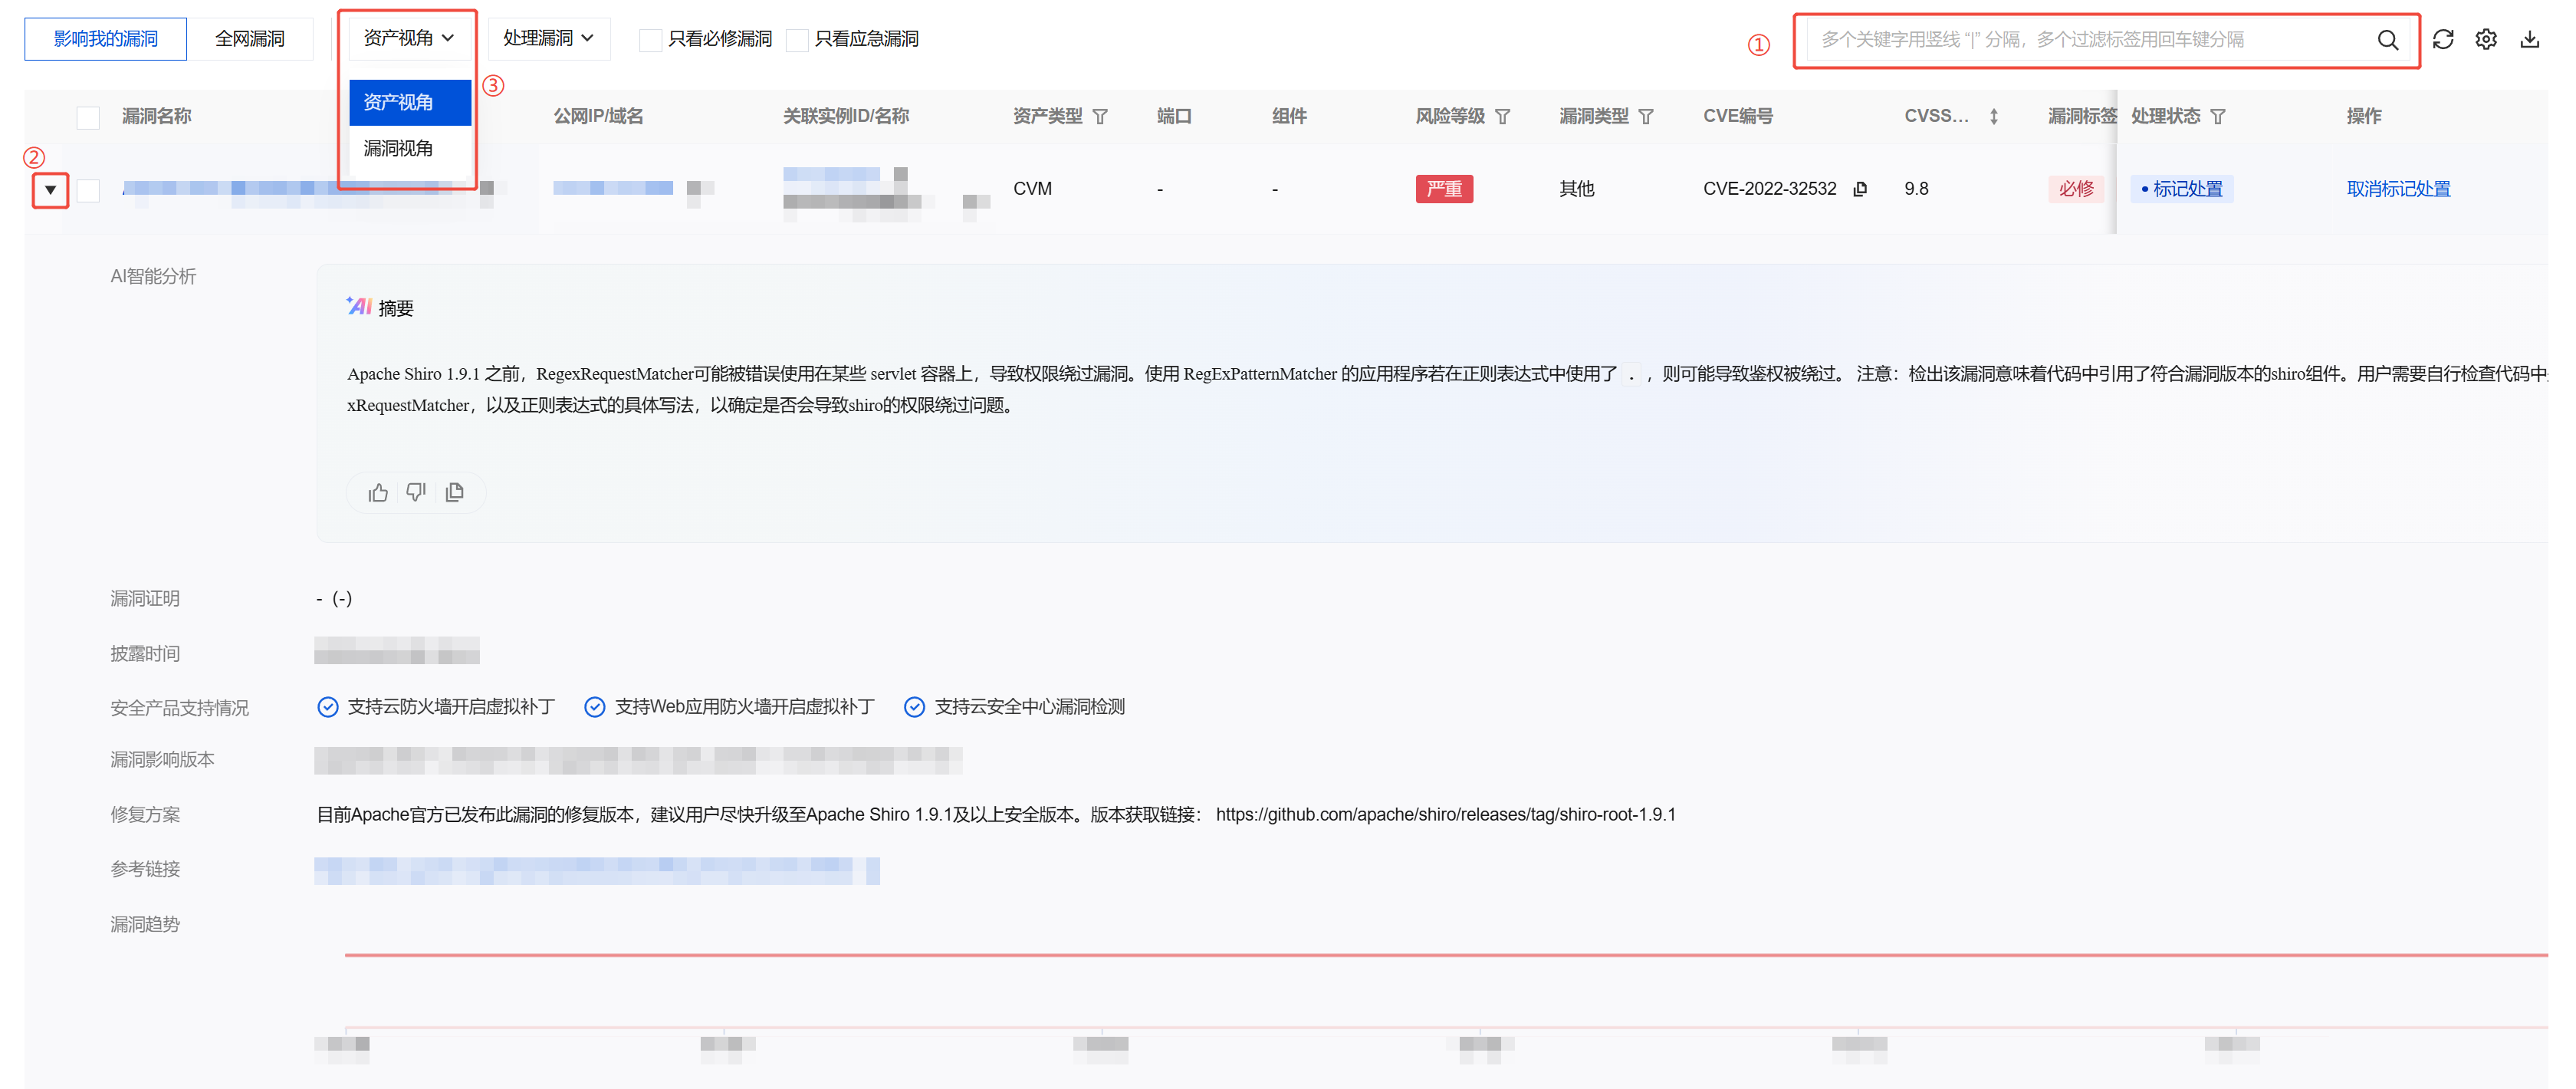This screenshot has height=1089, width=2576.
Task: Click the refresh list icon
Action: pos(2442,40)
